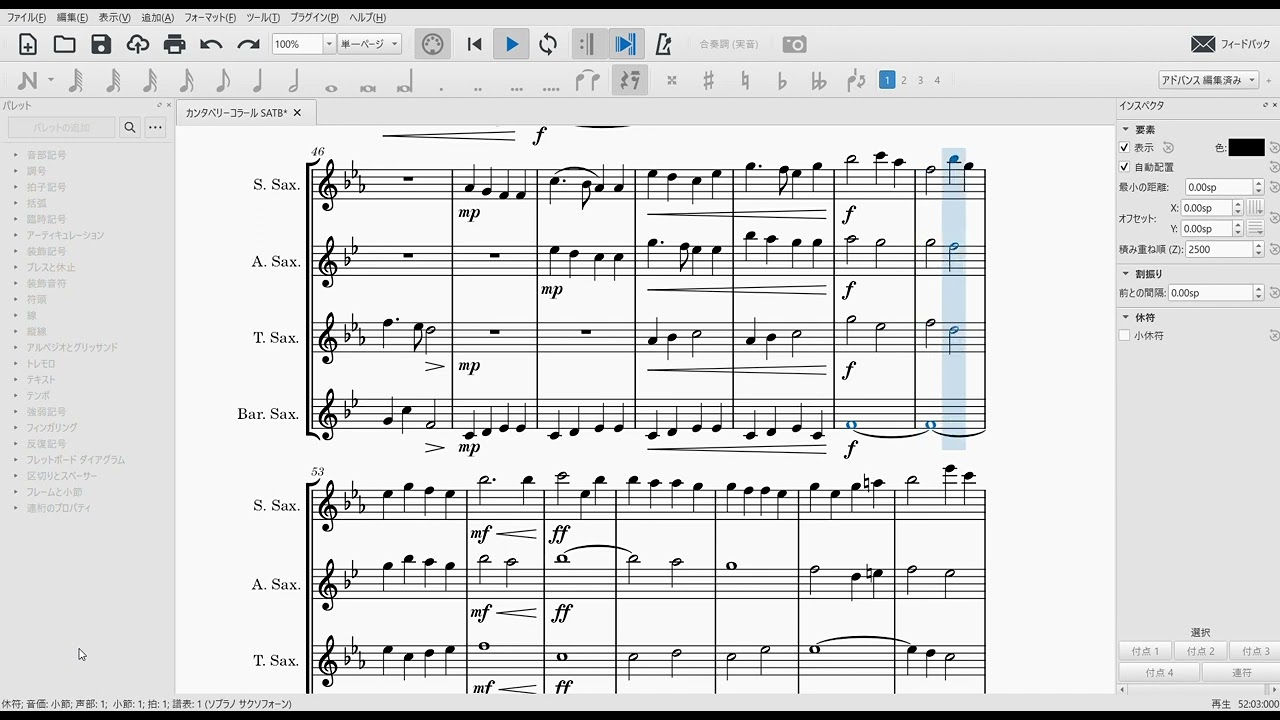Start playback with the blue play button
Image resolution: width=1280 pixels, height=720 pixels.
(512, 44)
